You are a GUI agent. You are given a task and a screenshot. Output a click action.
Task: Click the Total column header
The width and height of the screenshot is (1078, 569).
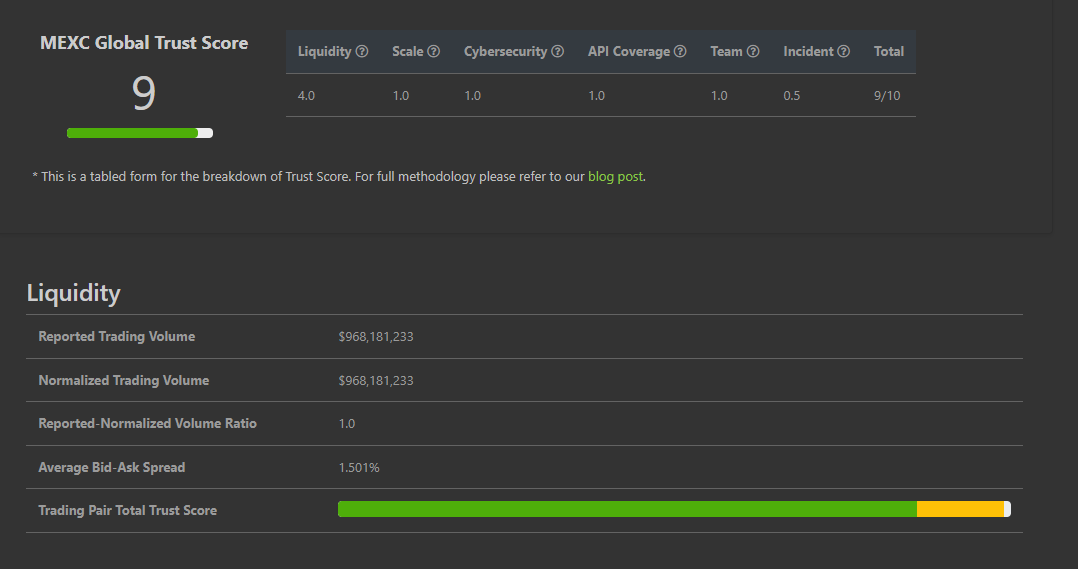(x=888, y=52)
